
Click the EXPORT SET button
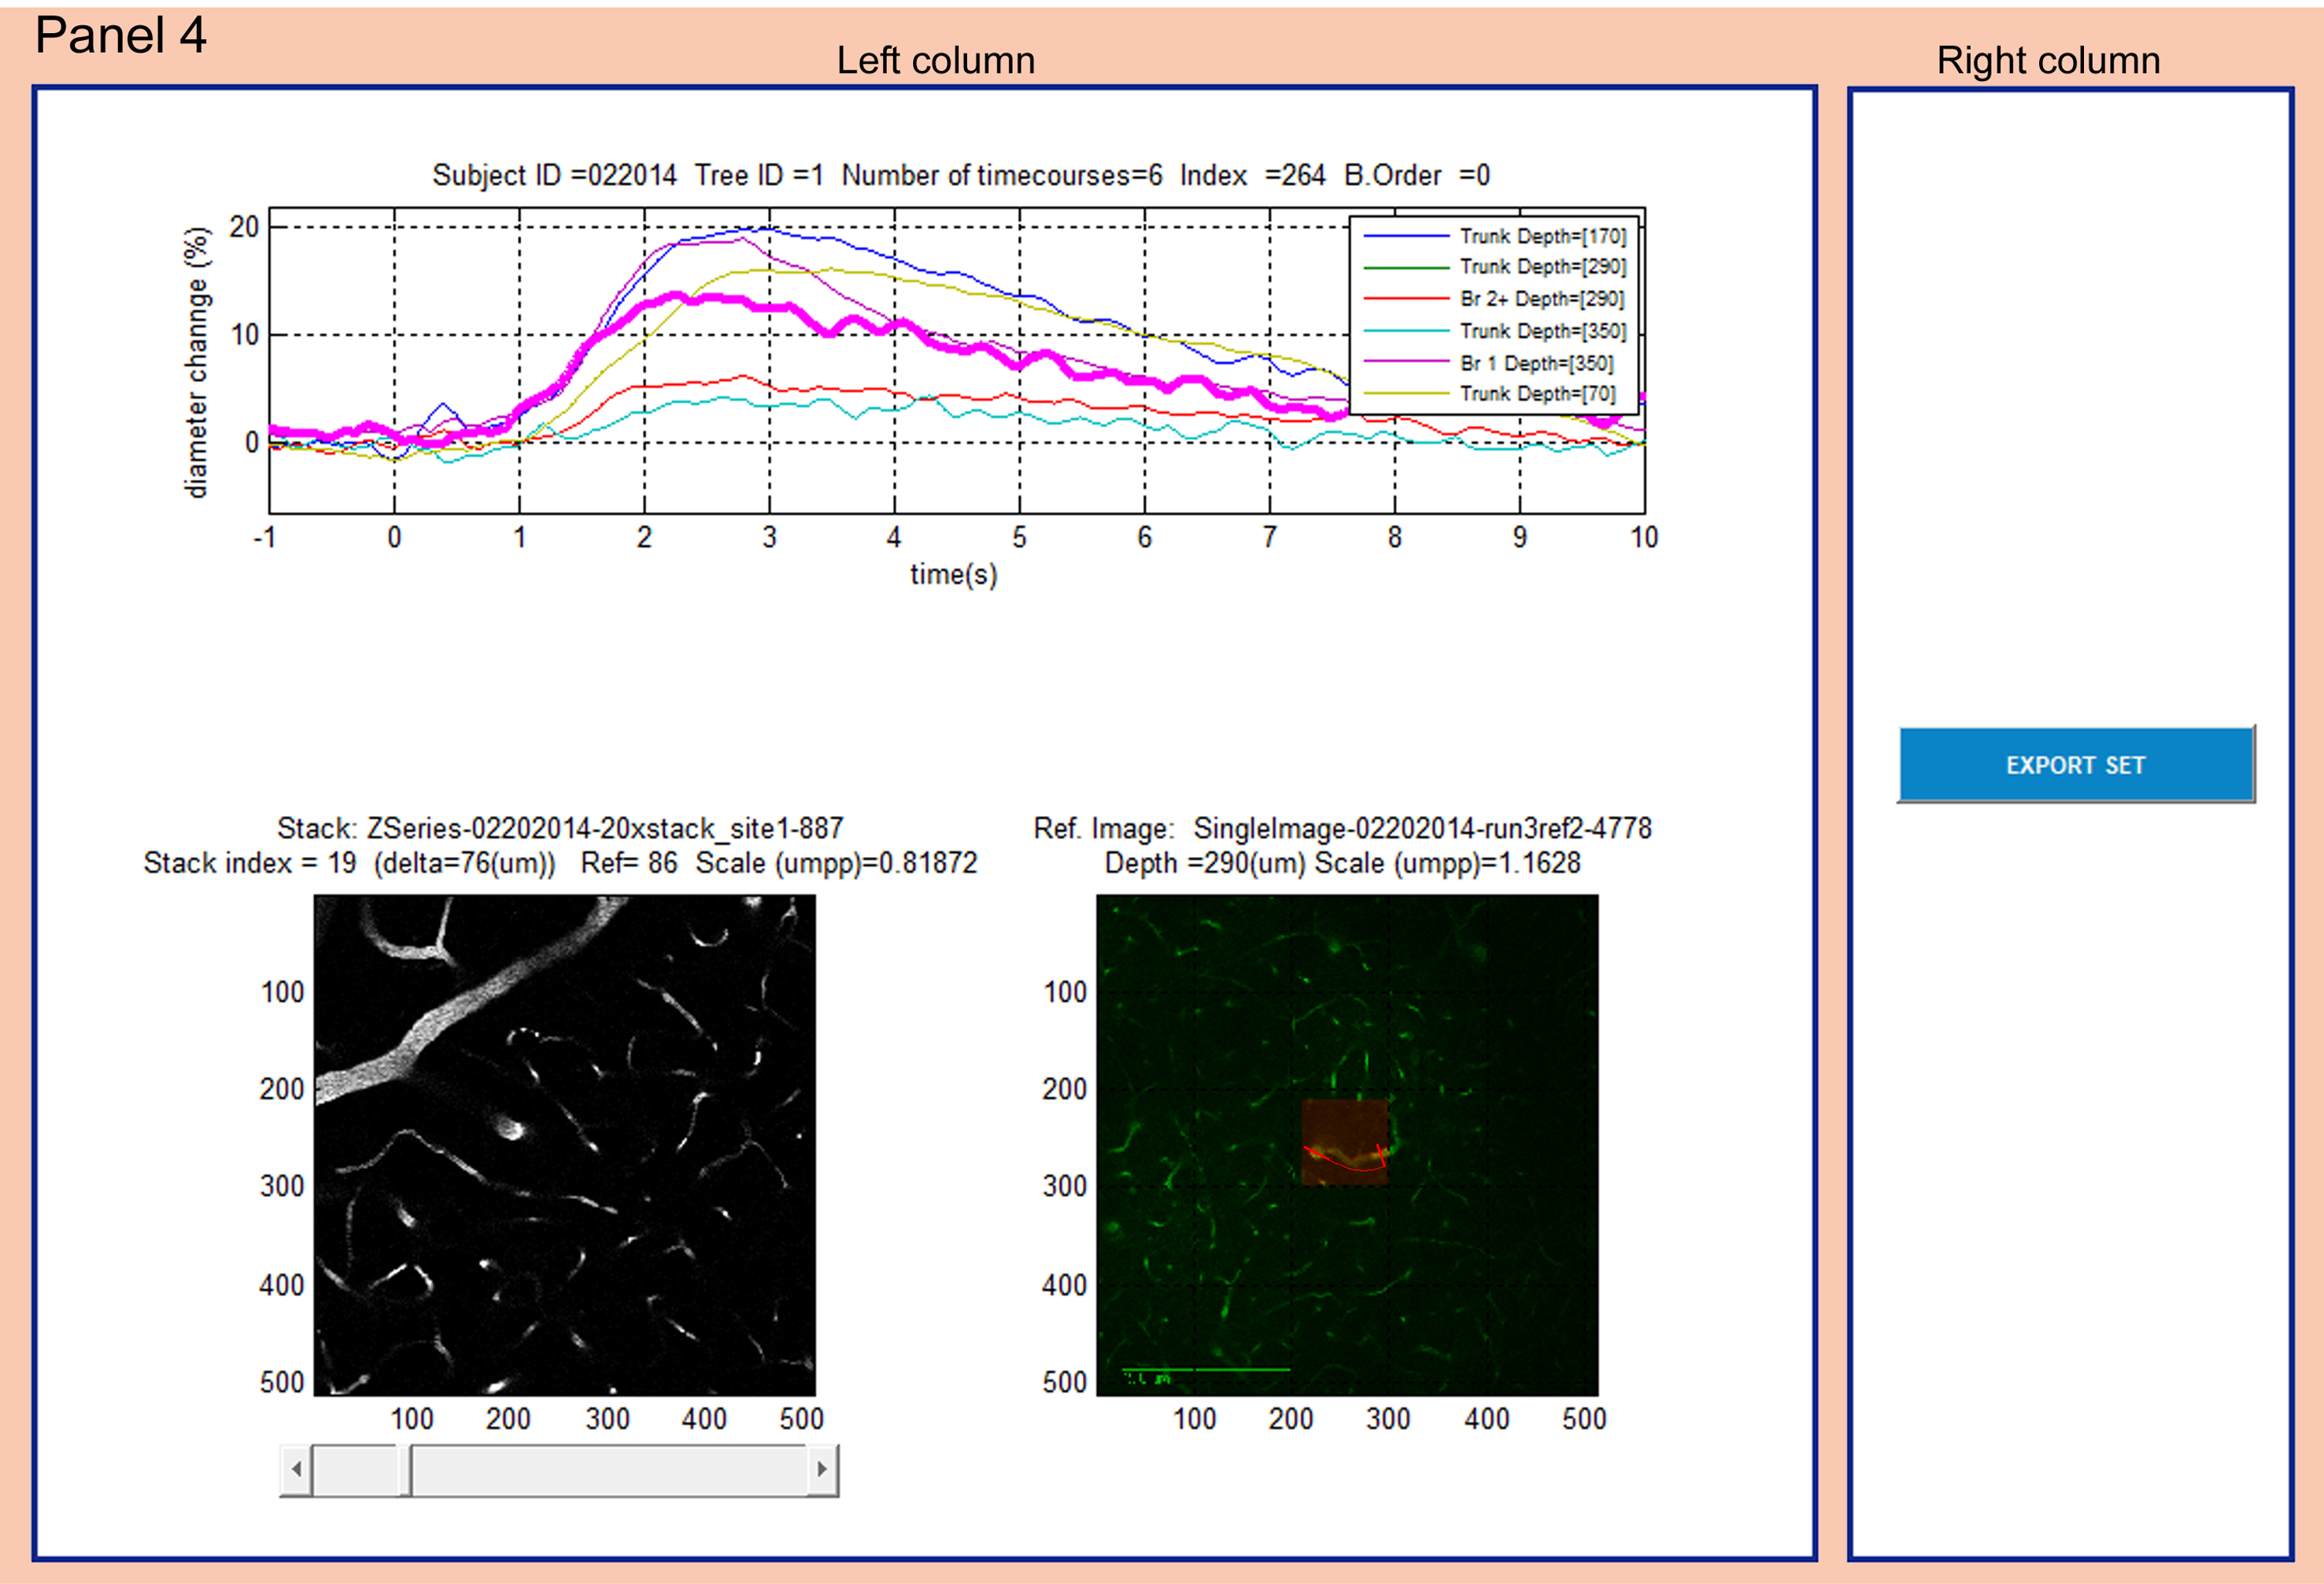[2075, 765]
